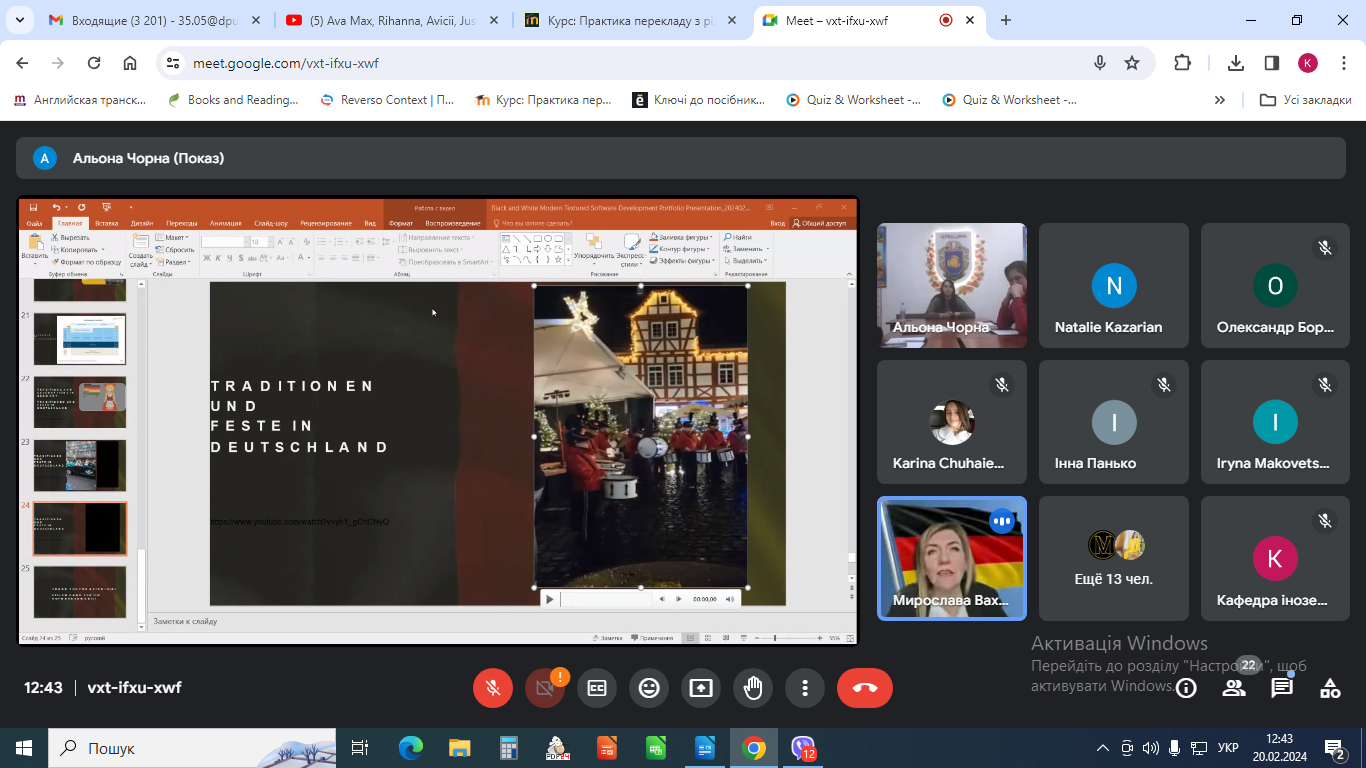Viewport: 1366px width, 768px height.
Task: Click Undo arrow in PowerPoint title bar
Action: [56, 207]
